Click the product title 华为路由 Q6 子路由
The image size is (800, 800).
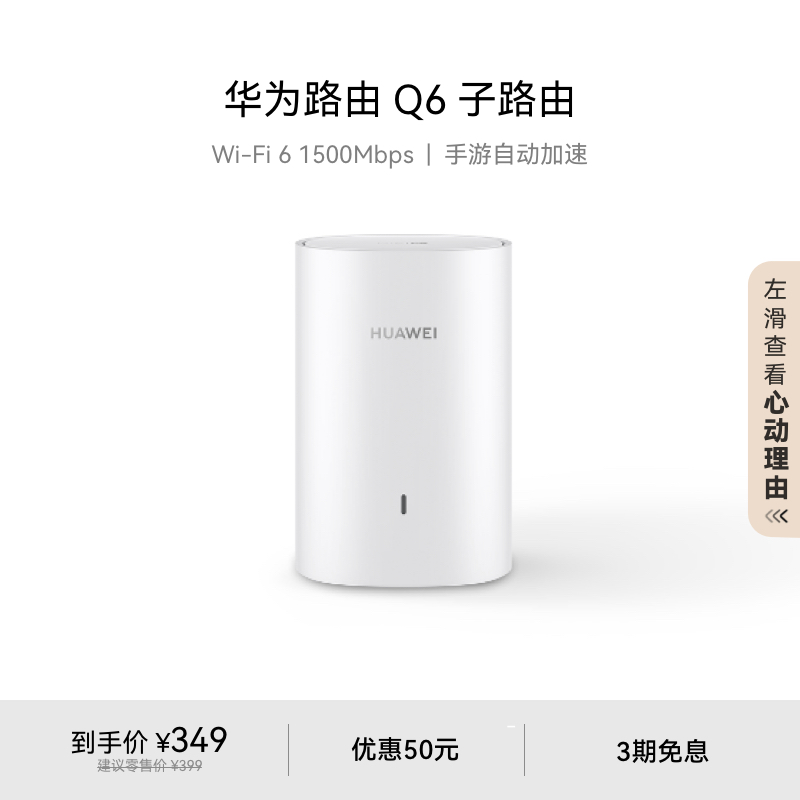(x=400, y=99)
